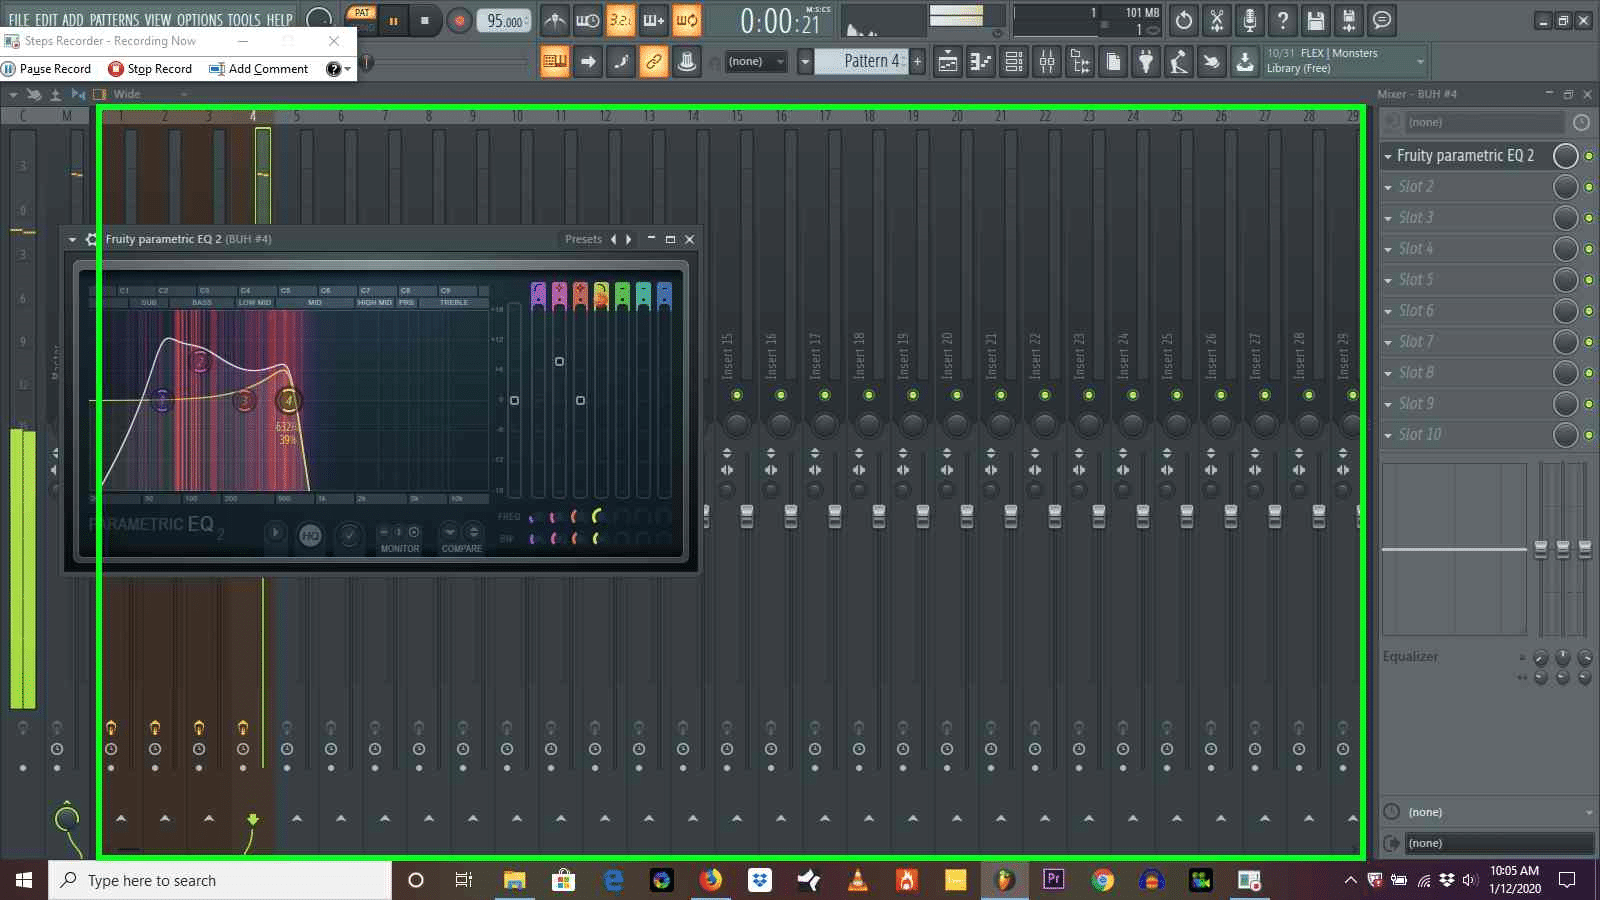Add a new pattern with the plus button

point(917,62)
